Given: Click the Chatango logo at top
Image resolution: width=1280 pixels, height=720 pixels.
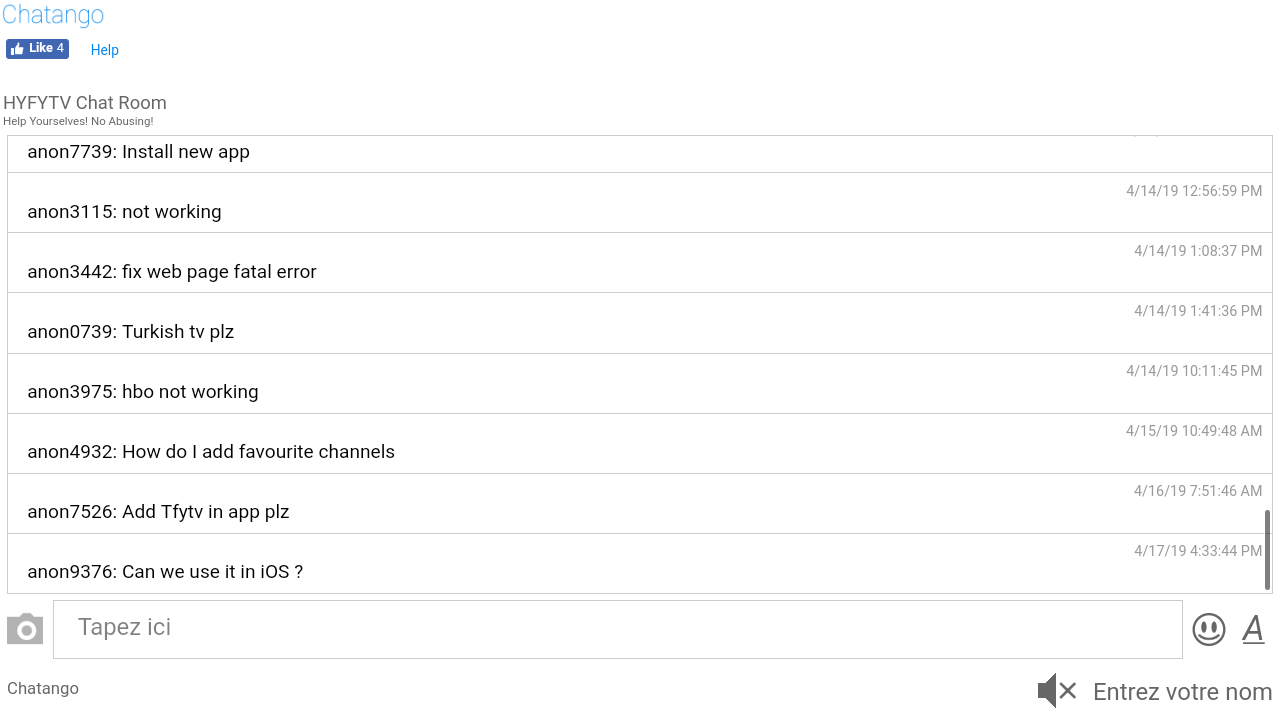Looking at the screenshot, I should point(53,15).
